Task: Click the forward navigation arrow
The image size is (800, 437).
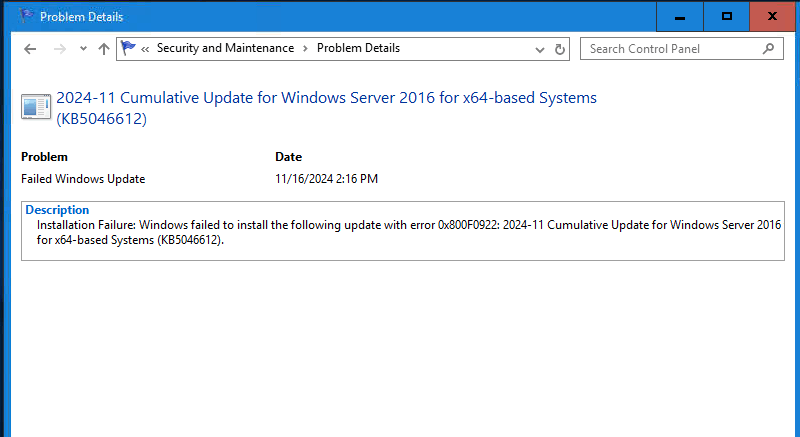Action: point(60,49)
